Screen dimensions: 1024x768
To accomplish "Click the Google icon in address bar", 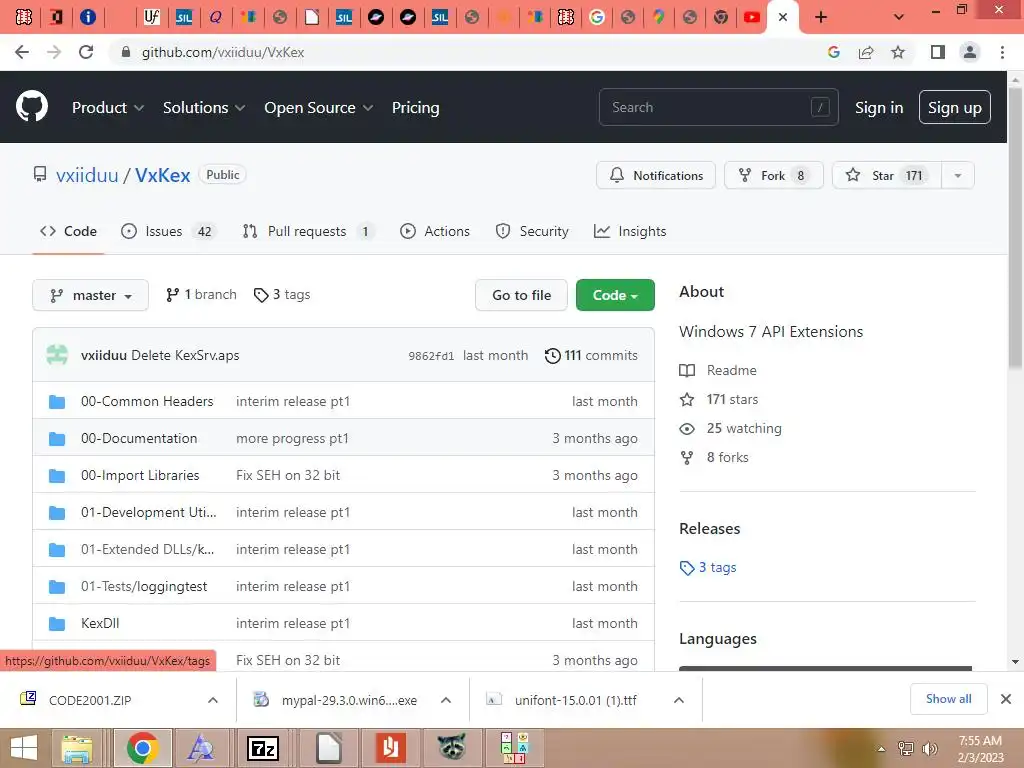I will click(x=834, y=52).
